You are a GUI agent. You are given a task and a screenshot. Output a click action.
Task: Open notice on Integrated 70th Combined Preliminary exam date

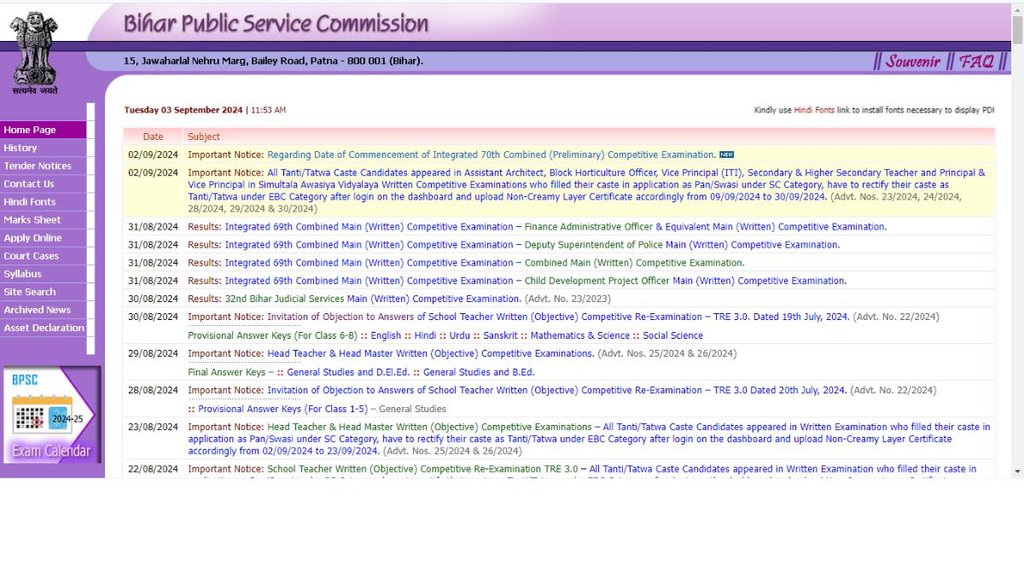491,155
